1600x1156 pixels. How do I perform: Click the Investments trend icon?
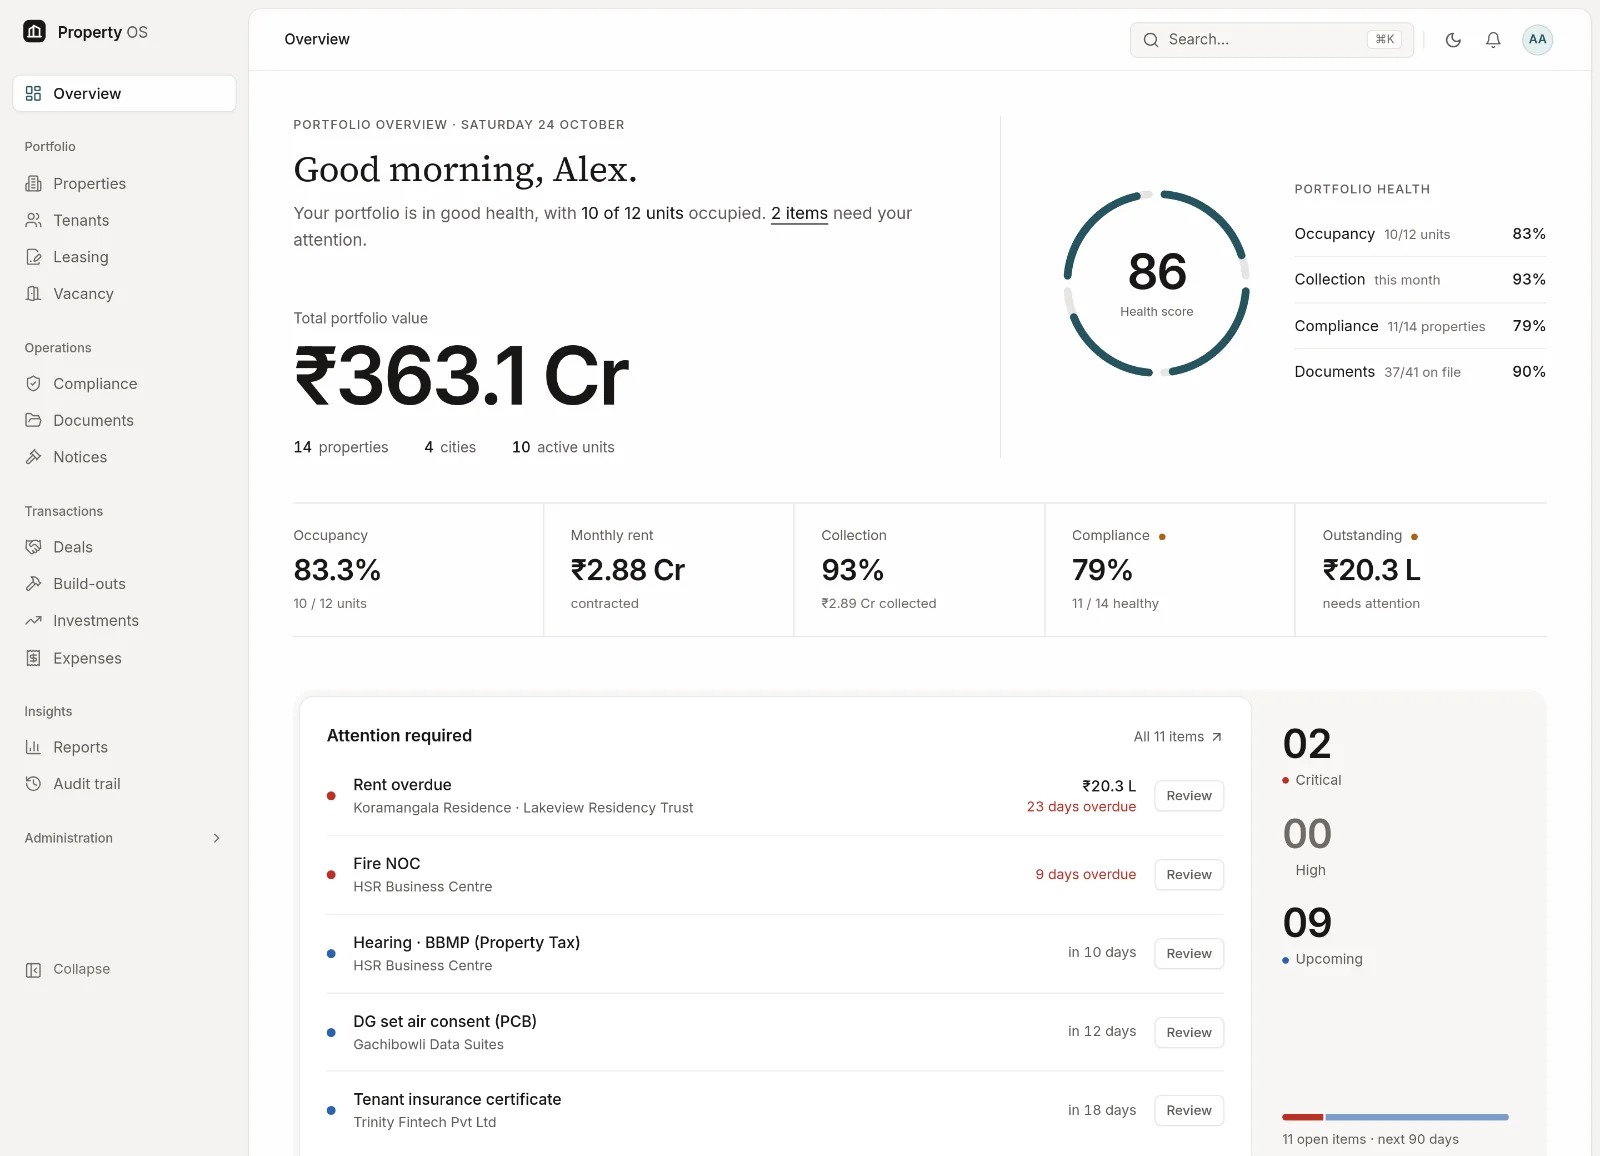[x=33, y=621]
